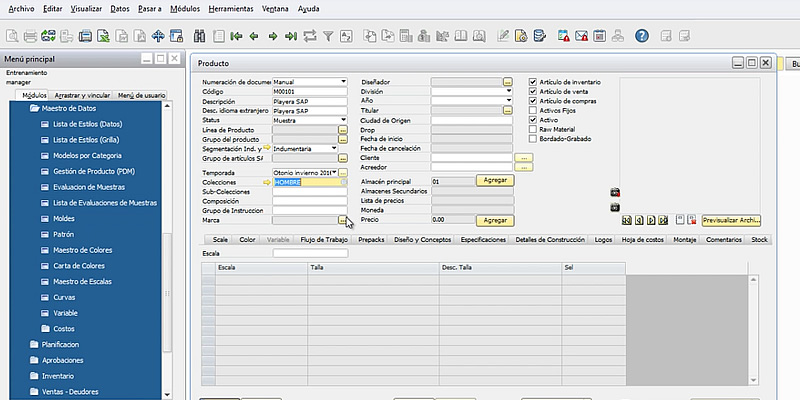Click the printer icon in toolbar
The image size is (800, 400).
tap(31, 36)
